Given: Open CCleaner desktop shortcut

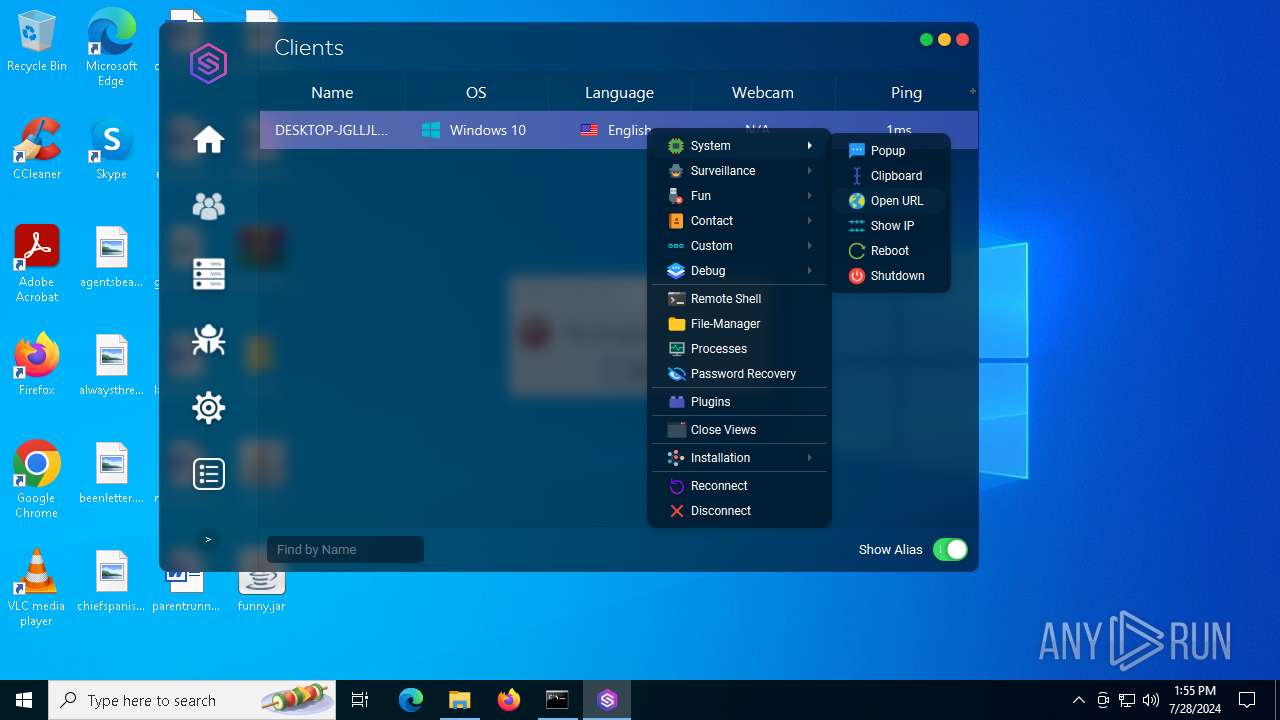Looking at the screenshot, I should click(x=37, y=149).
